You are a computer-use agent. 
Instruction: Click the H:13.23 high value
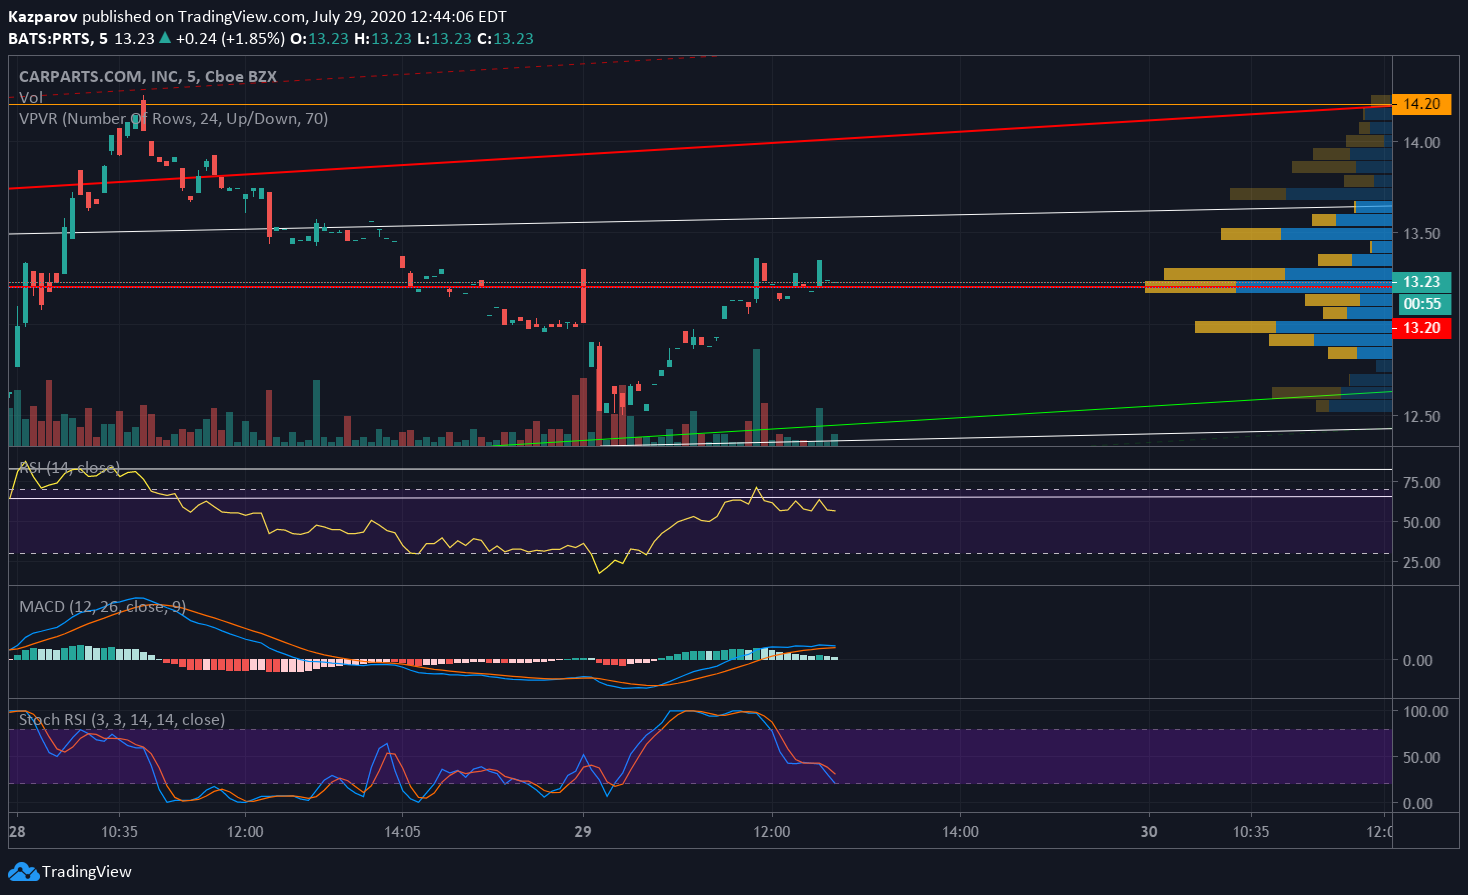(x=382, y=39)
